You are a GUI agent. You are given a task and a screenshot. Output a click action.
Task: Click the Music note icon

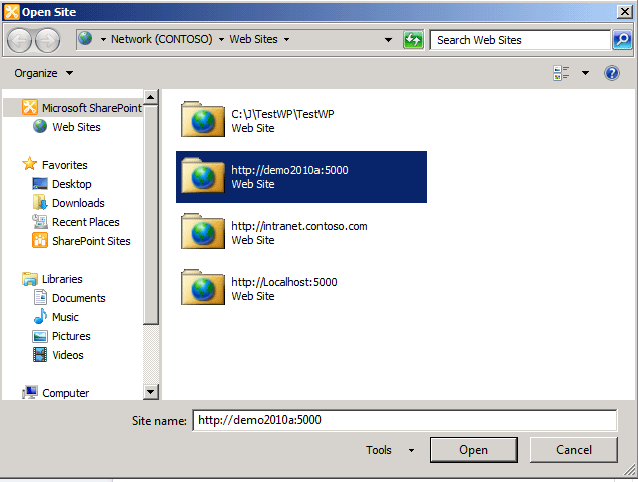tap(40, 316)
